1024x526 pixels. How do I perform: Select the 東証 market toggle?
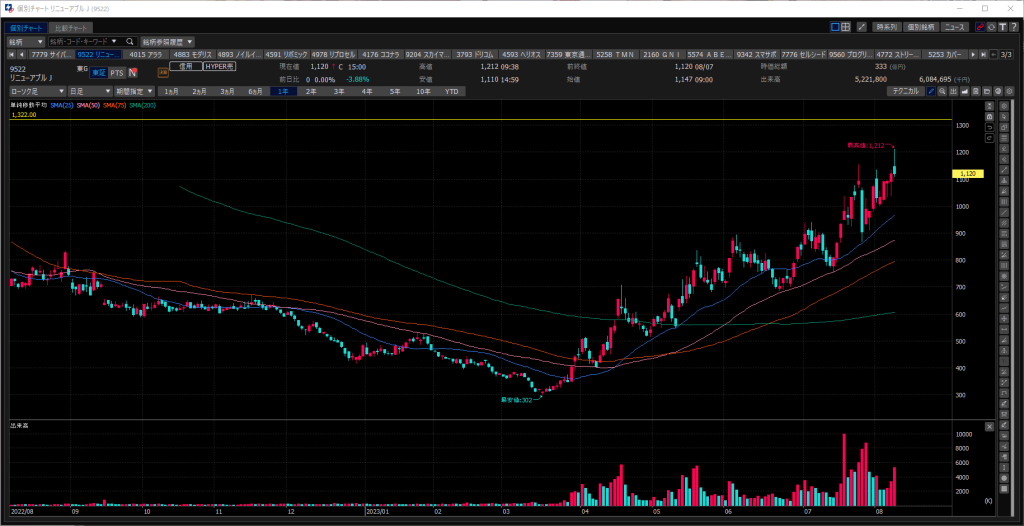(x=99, y=73)
